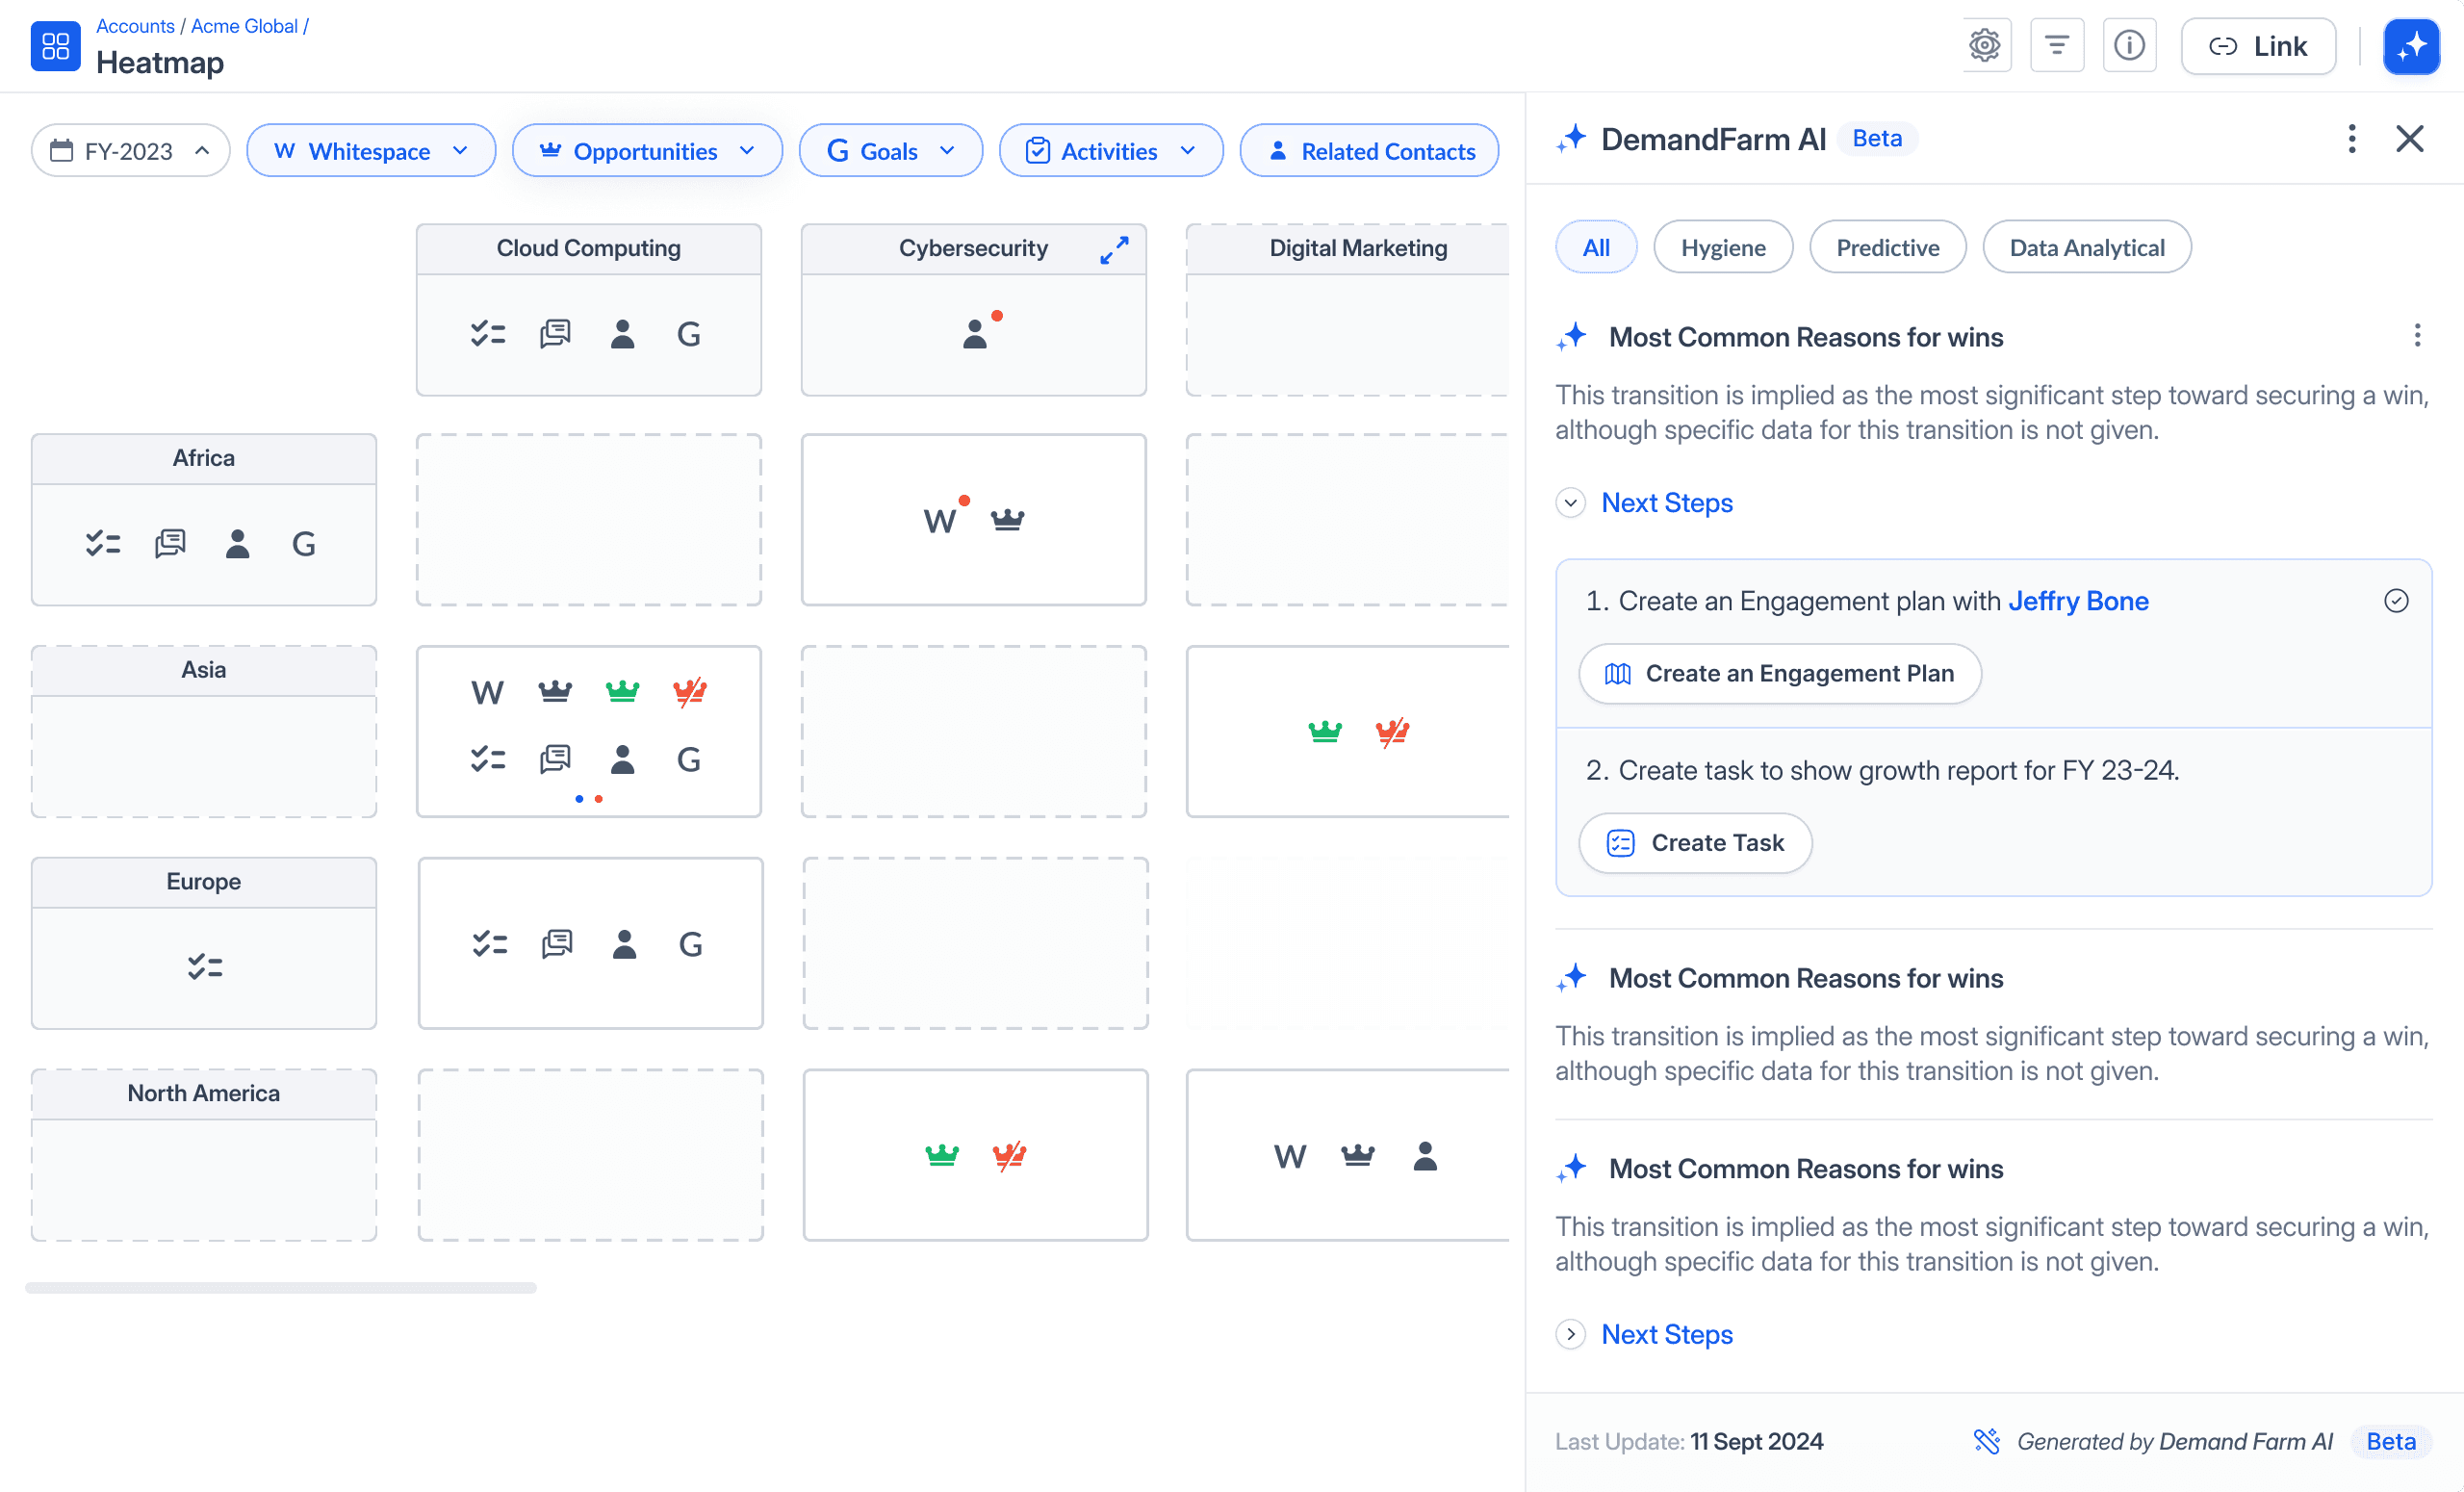Click Create an Engagement Plan button
2464x1492 pixels.
[x=1779, y=674]
